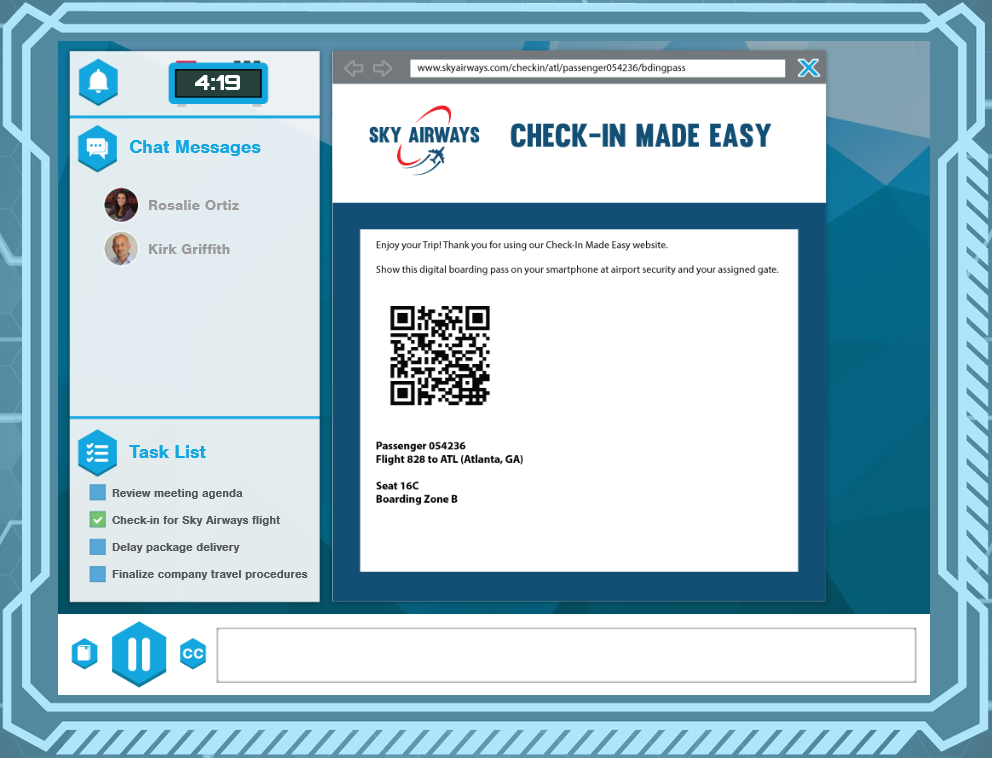992x758 pixels.
Task: Click the browser forward arrow
Action: coord(381,67)
